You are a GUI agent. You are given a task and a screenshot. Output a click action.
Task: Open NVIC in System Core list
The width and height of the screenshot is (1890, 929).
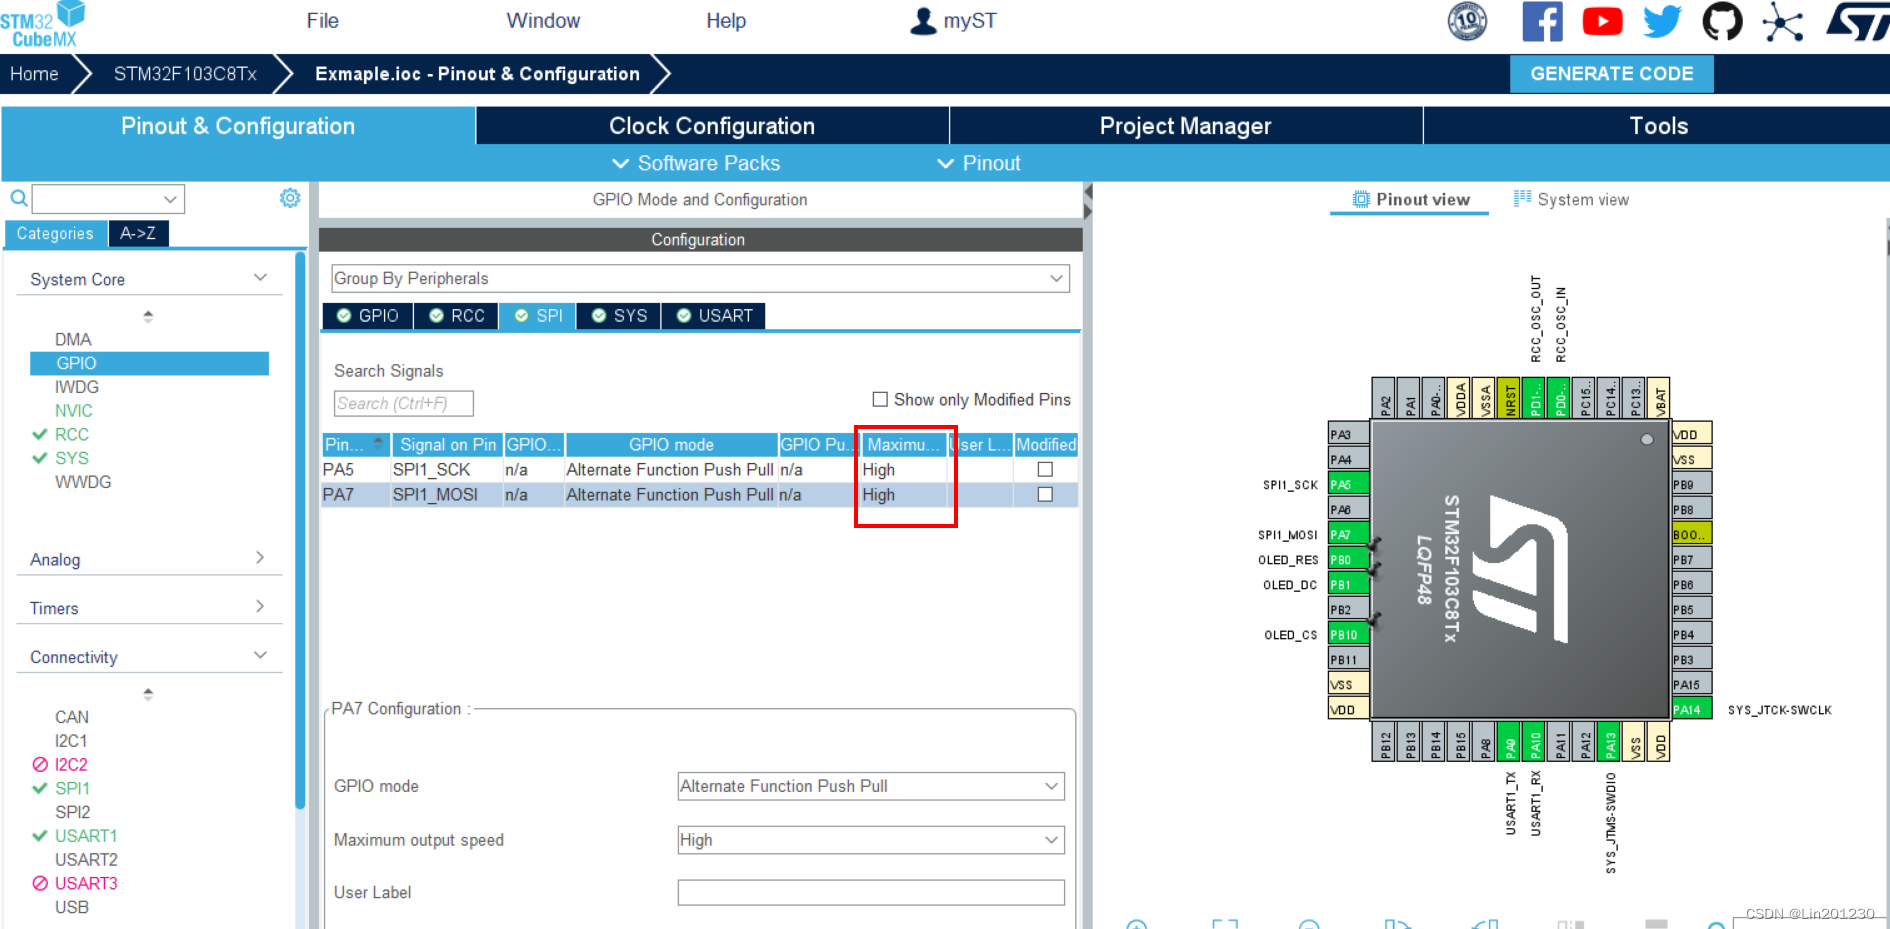coord(73,411)
